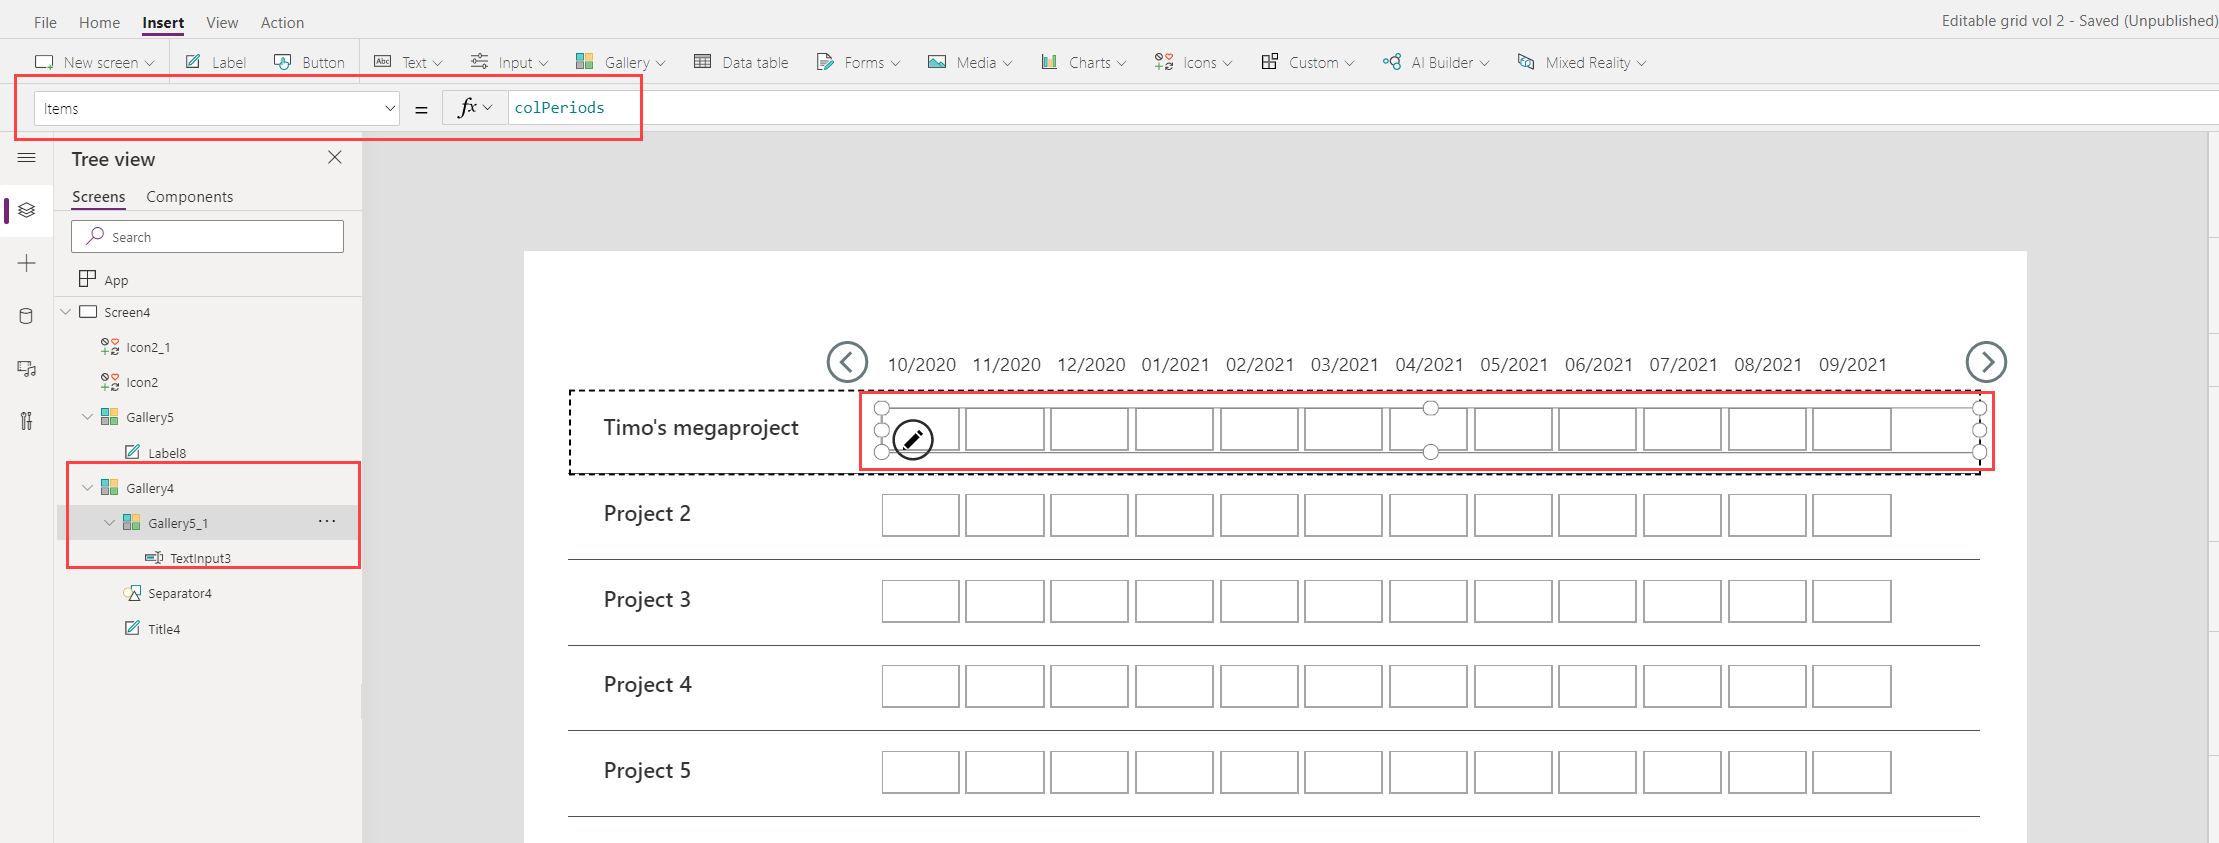The width and height of the screenshot is (2219, 843).
Task: Open Tree view layers icon in sidebar
Action: coord(27,210)
